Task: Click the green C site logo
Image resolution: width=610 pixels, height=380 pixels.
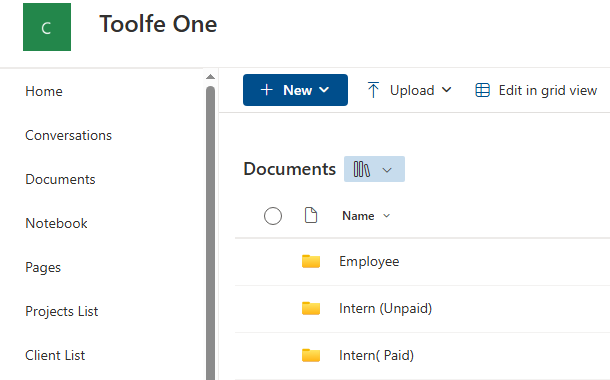Action: pos(47,27)
